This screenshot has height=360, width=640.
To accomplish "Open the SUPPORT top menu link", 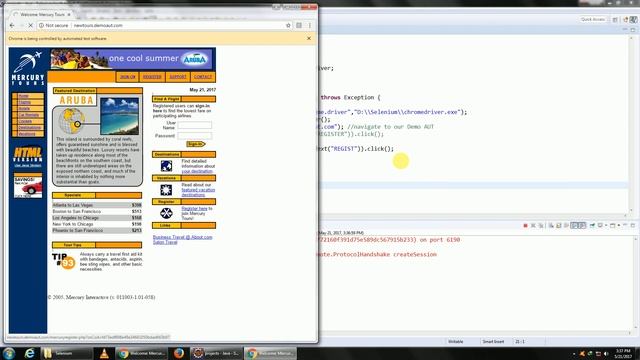I will click(178, 77).
